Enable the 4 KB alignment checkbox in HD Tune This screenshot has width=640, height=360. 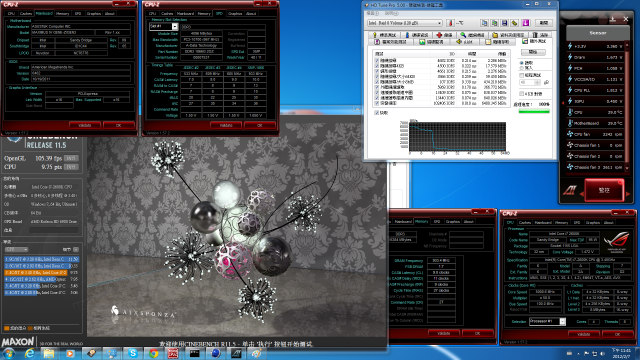click(x=522, y=94)
